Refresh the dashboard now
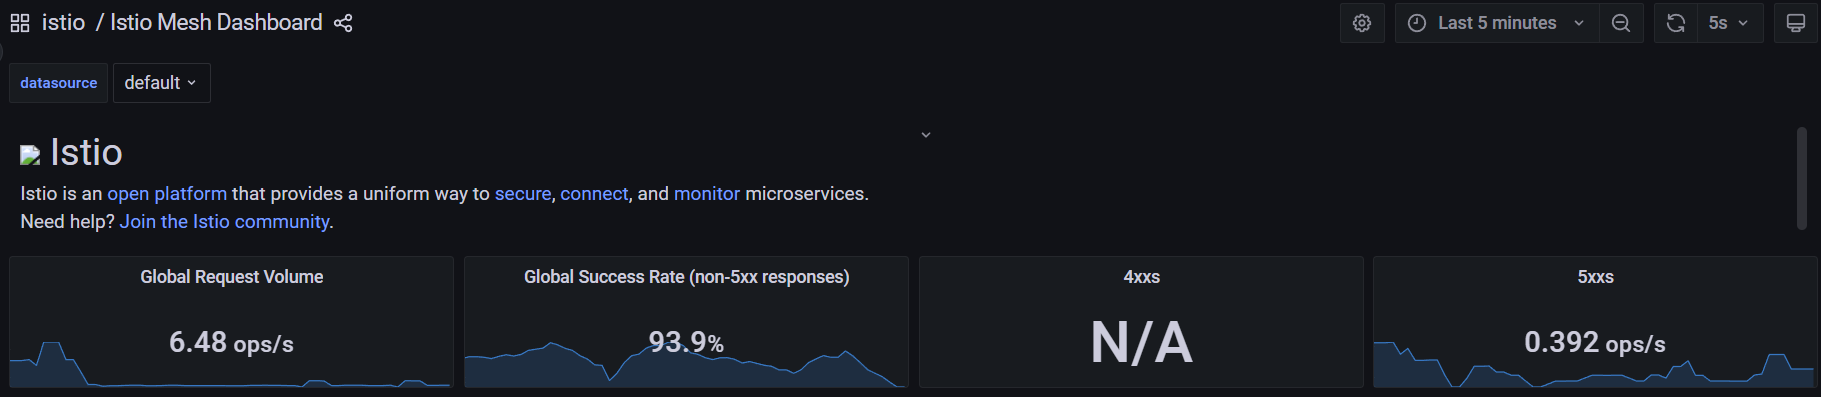 (x=1676, y=23)
